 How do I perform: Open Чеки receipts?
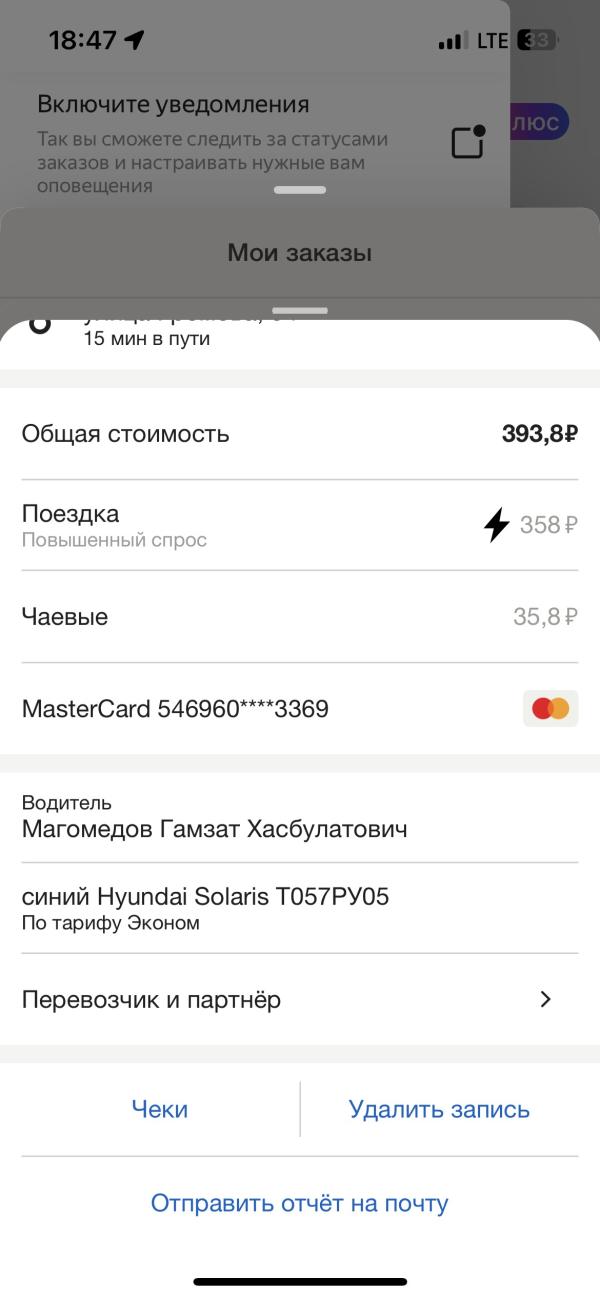[160, 1109]
